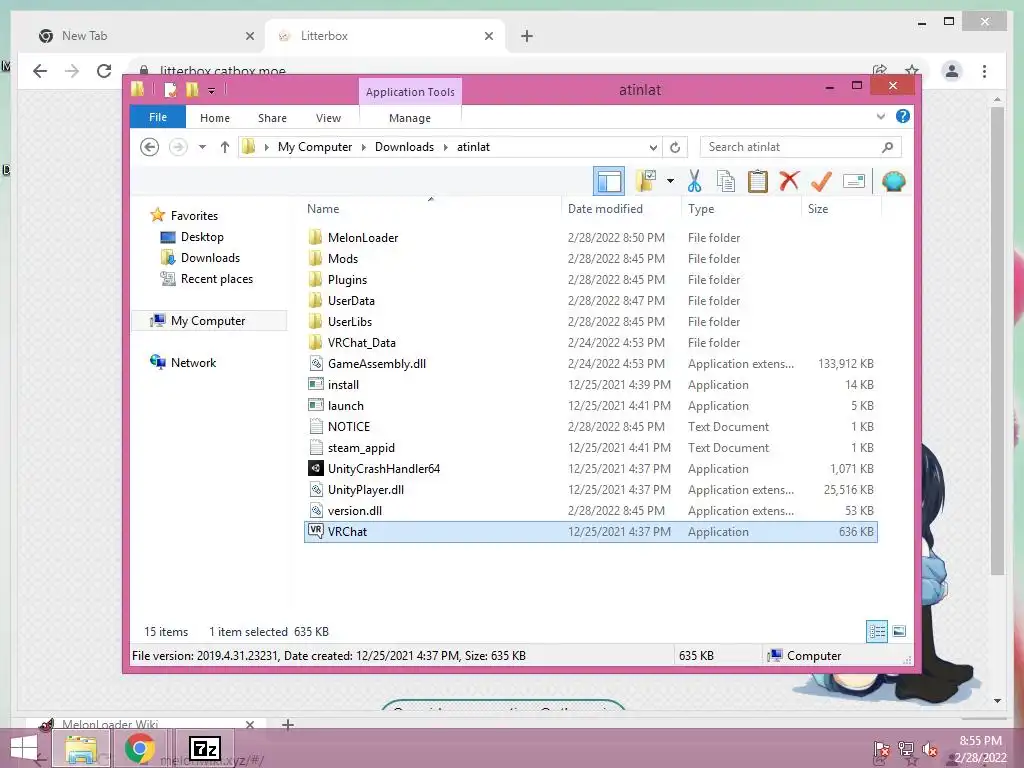Open the recent locations dropdown arrow
Image resolution: width=1024 pixels, height=768 pixels.
[x=202, y=147]
